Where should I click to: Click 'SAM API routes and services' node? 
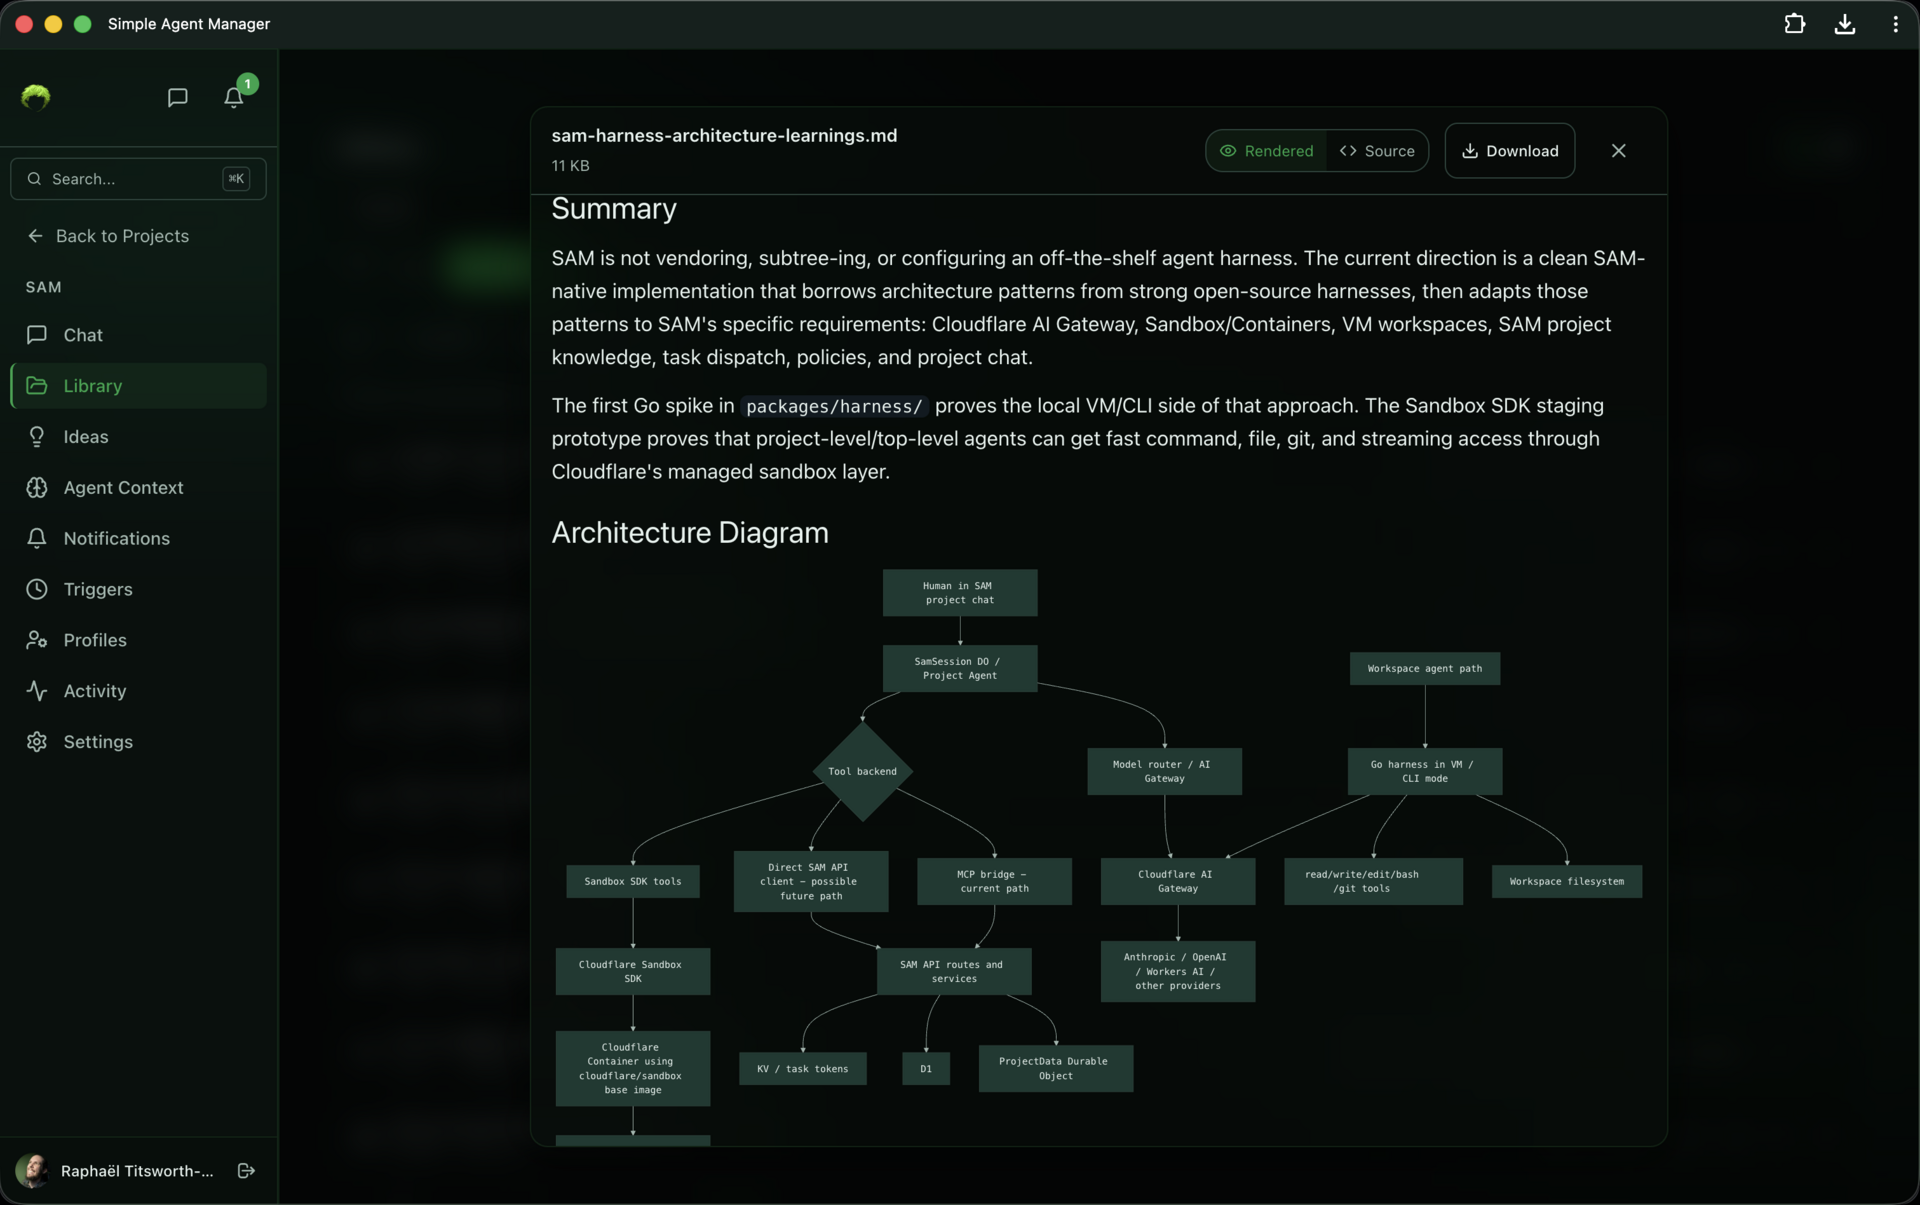pos(953,972)
